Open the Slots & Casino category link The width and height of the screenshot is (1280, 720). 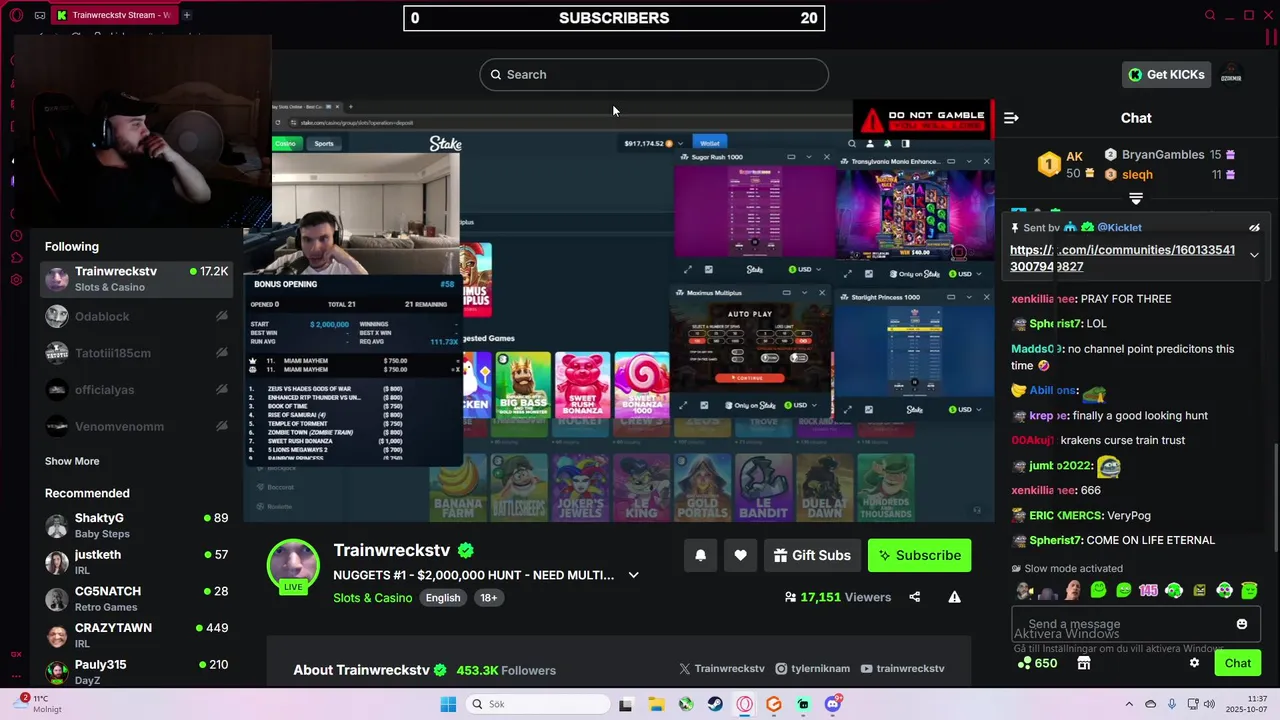[373, 598]
